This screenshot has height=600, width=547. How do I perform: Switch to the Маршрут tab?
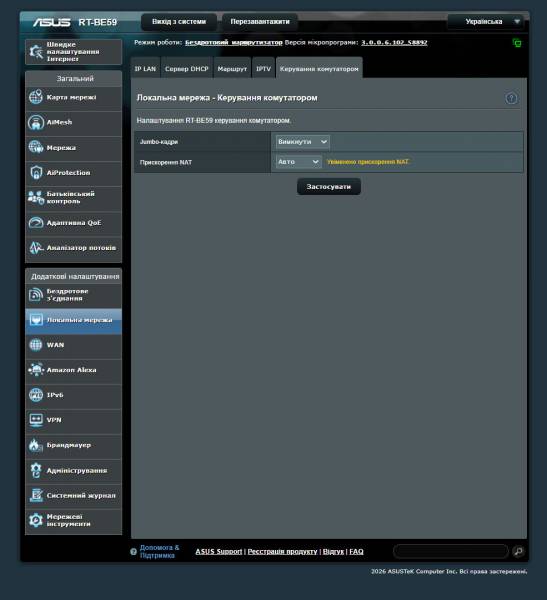[232, 69]
